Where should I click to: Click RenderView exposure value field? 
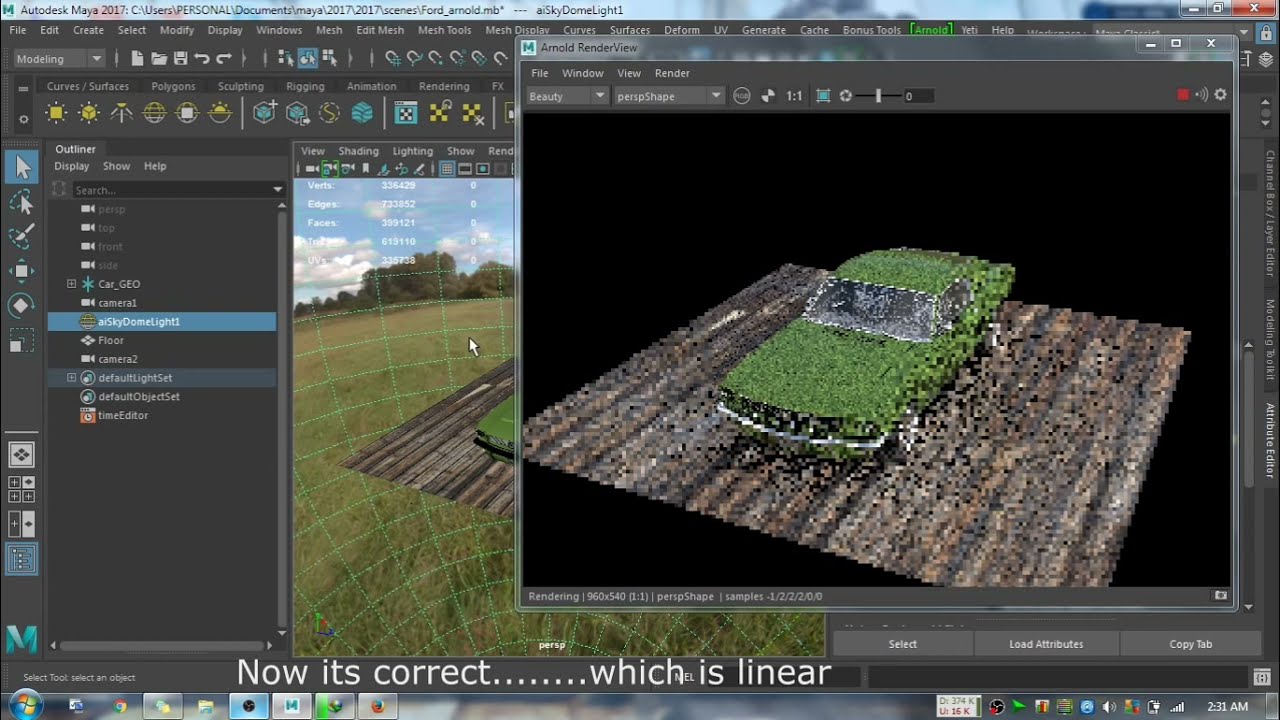(x=918, y=96)
